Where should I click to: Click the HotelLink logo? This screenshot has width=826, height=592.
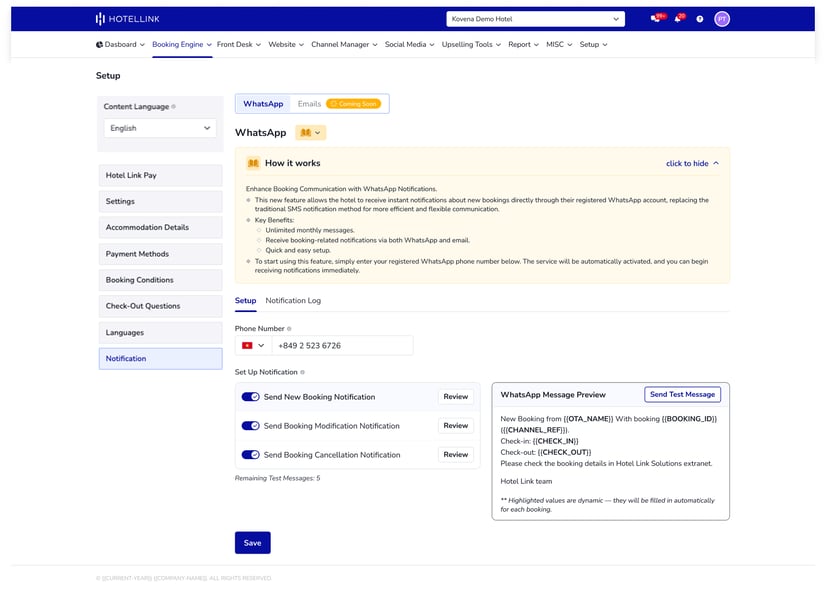tap(127, 19)
